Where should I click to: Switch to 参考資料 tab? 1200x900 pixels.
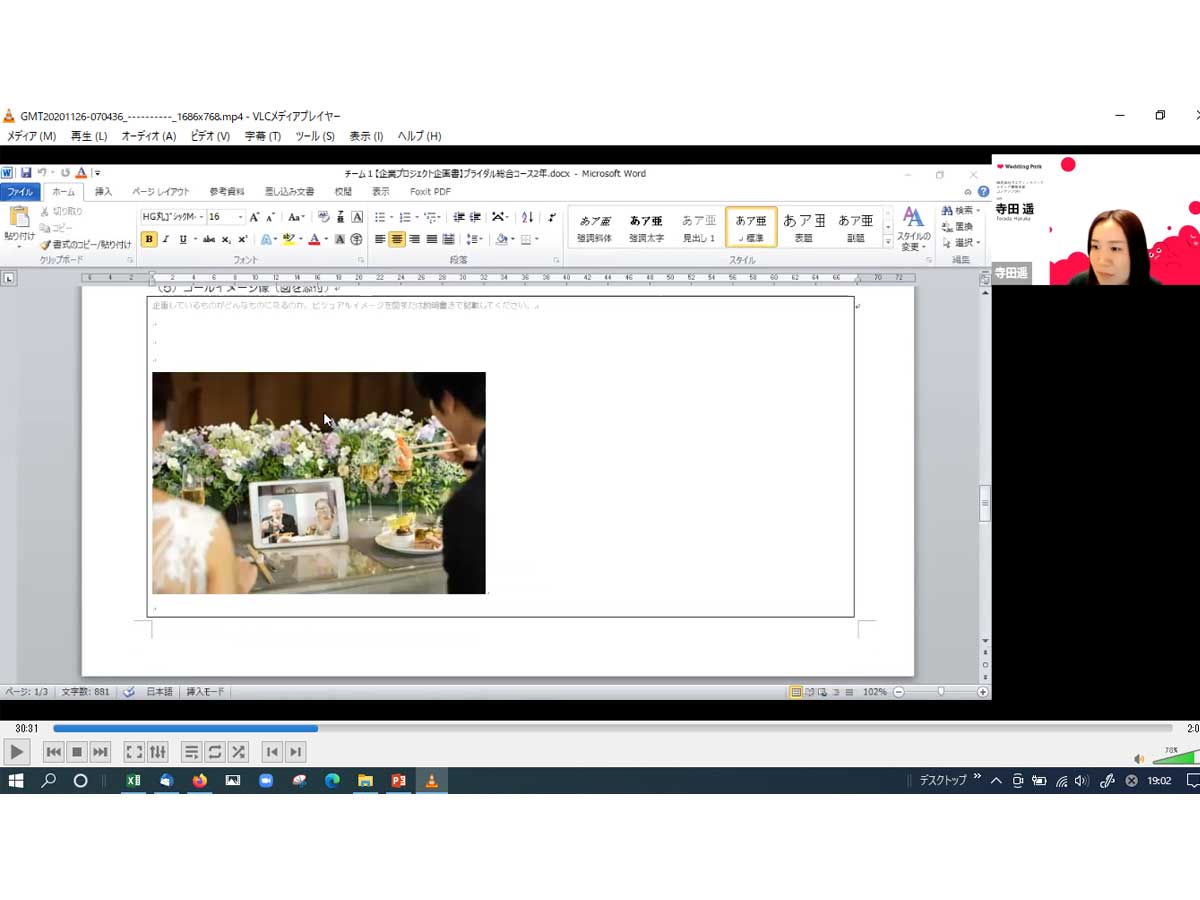click(227, 192)
